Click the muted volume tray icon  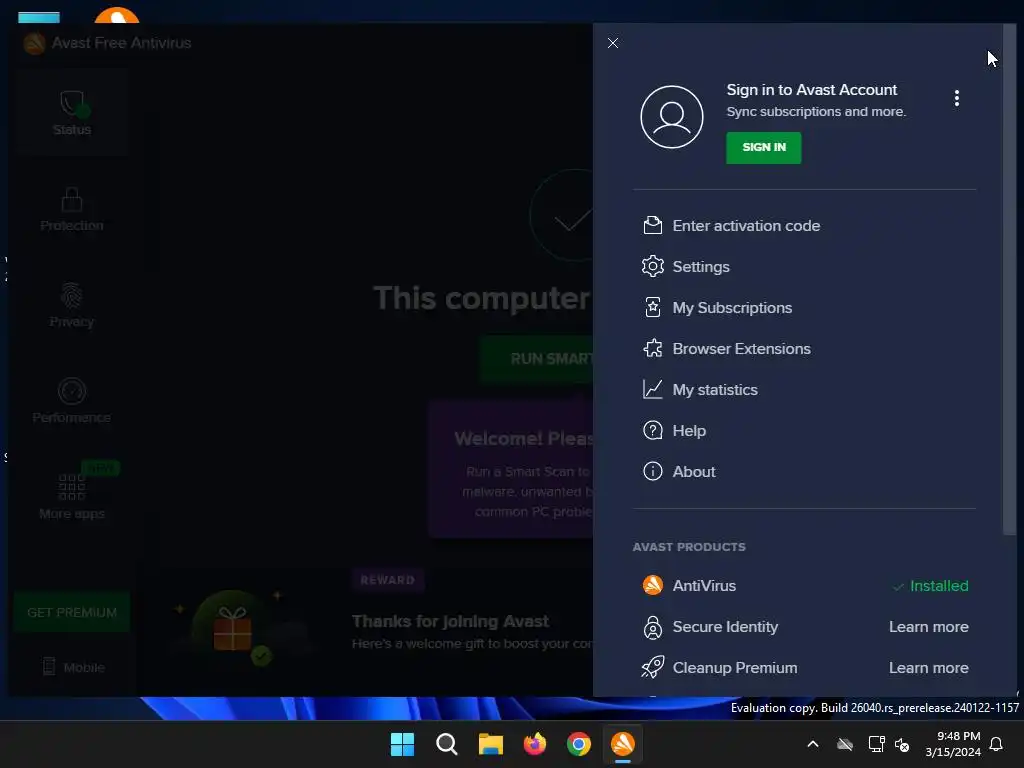click(x=902, y=744)
